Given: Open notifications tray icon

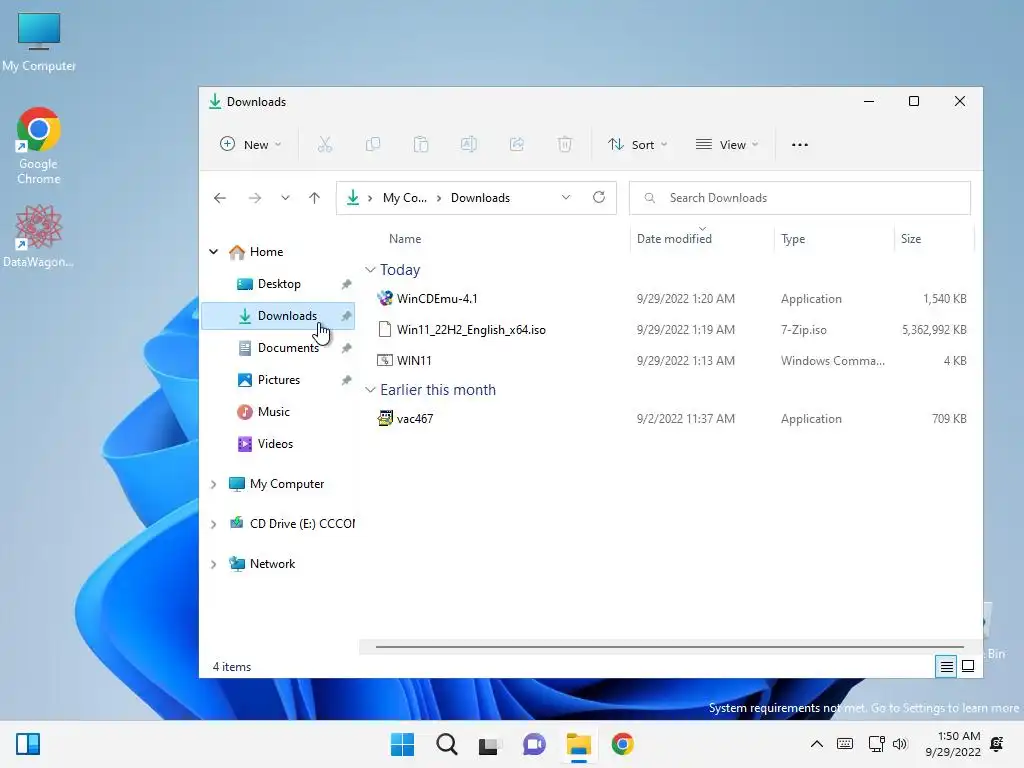Looking at the screenshot, I should point(997,744).
